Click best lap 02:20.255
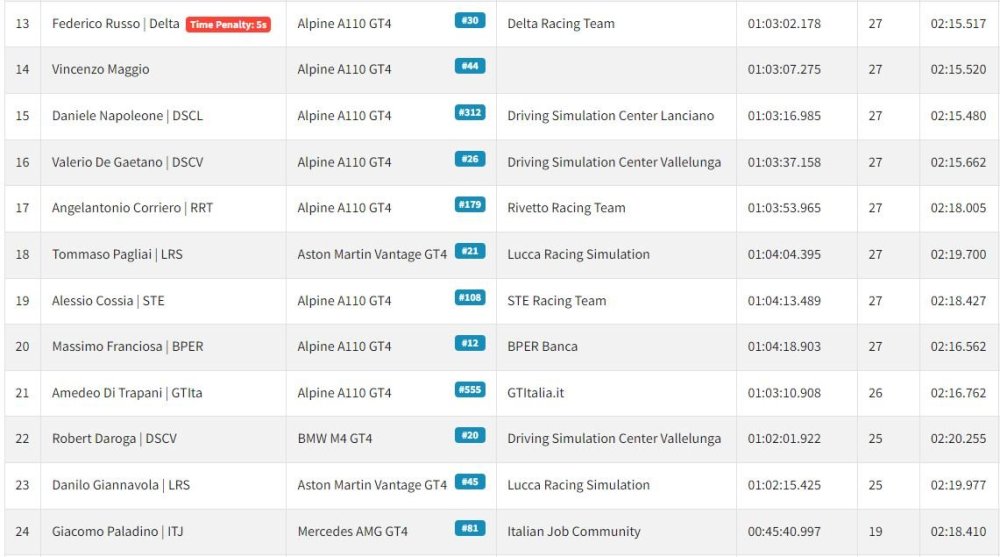 tap(958, 439)
